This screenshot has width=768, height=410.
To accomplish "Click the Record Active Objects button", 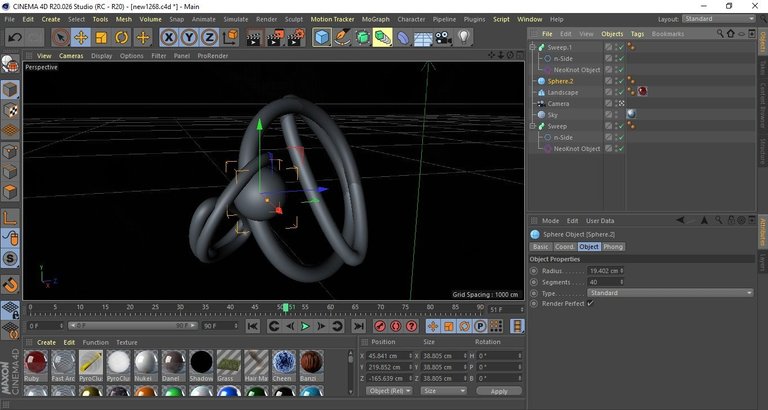I will (380, 326).
